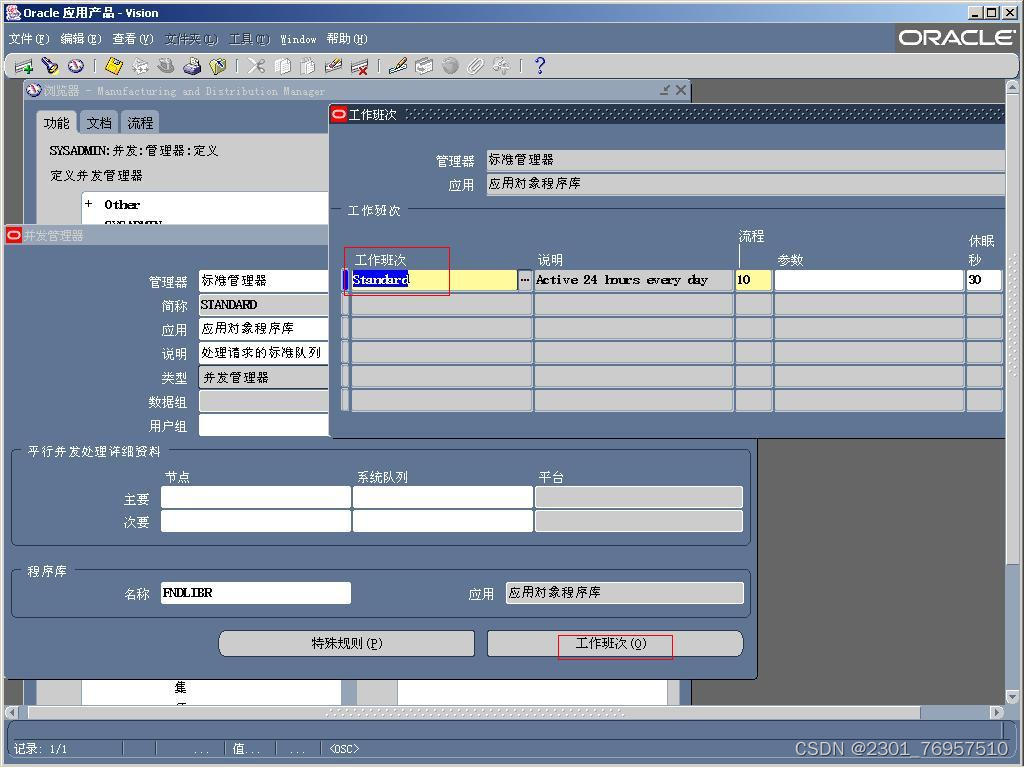Image resolution: width=1024 pixels, height=768 pixels.
Task: Click the Print toolbar icon
Action: point(192,66)
